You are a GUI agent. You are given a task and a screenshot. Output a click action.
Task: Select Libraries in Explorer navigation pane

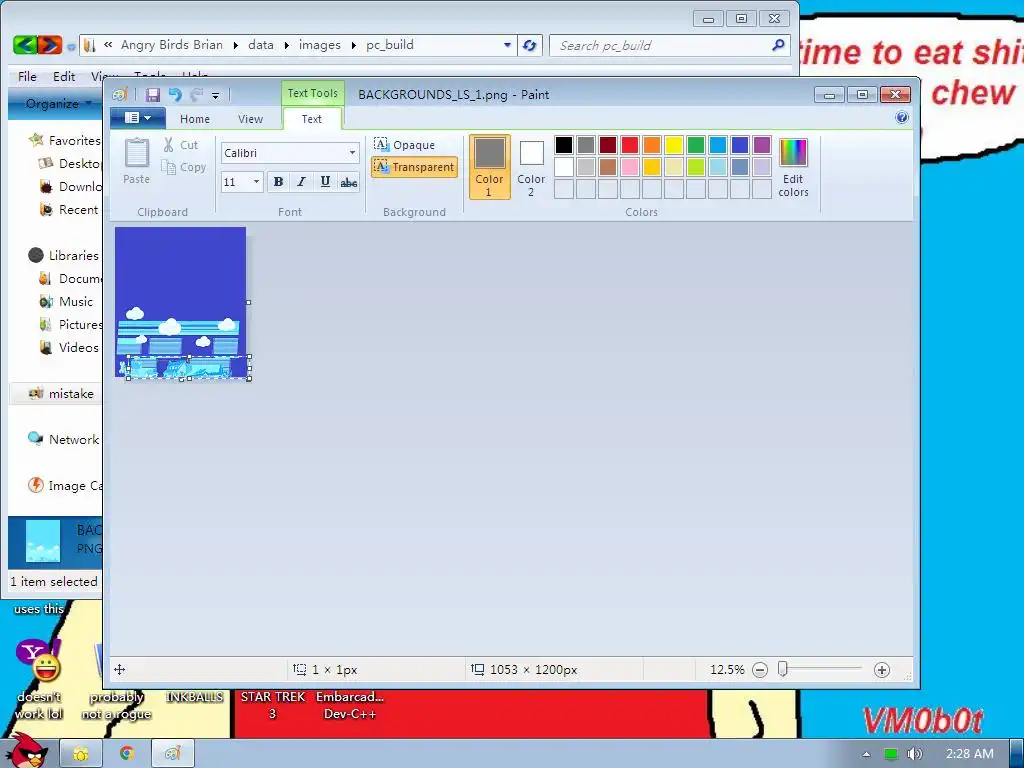[x=64, y=255]
